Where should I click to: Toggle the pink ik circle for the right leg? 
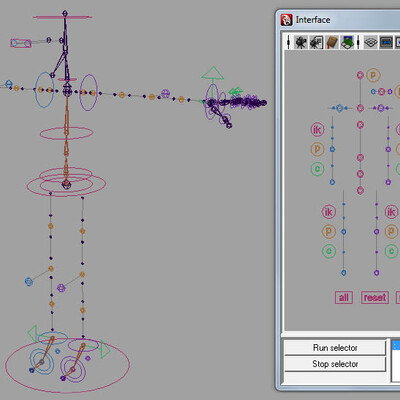(x=391, y=212)
